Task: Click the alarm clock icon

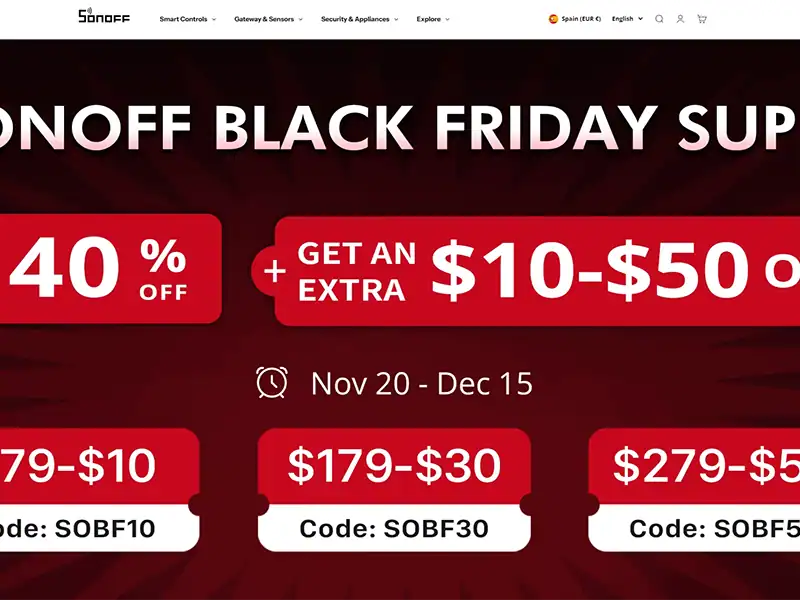Action: pos(272,382)
